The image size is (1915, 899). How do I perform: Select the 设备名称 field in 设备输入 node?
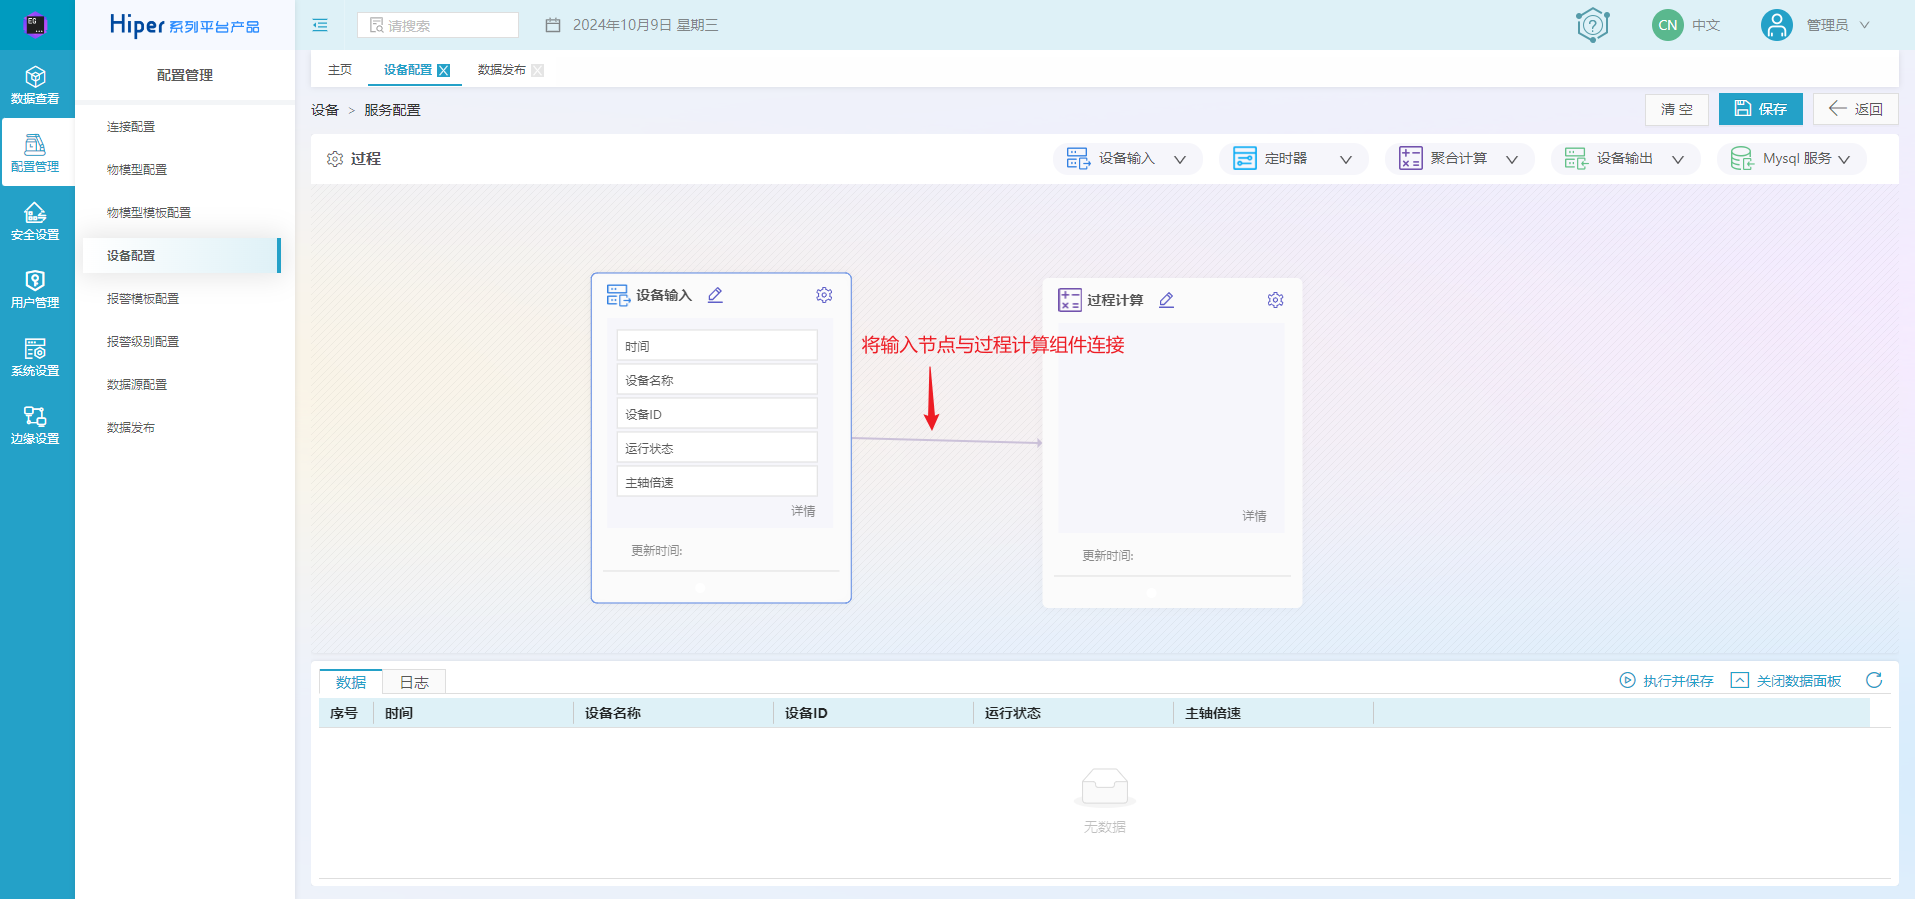717,380
